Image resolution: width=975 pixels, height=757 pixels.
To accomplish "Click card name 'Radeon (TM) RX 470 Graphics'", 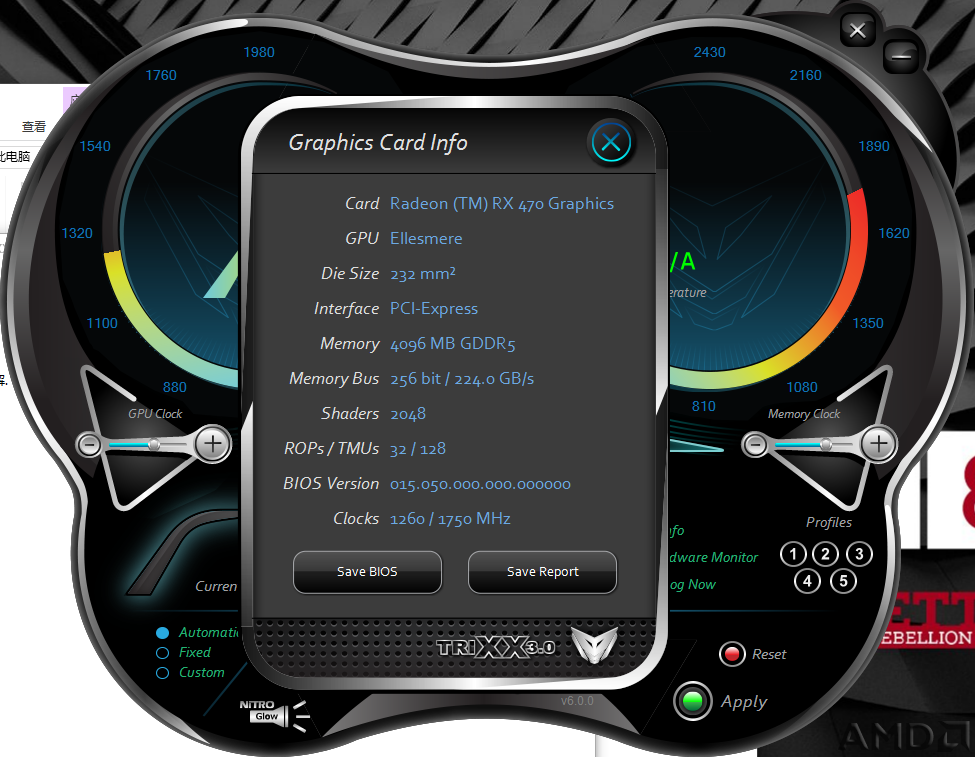I will click(x=502, y=203).
